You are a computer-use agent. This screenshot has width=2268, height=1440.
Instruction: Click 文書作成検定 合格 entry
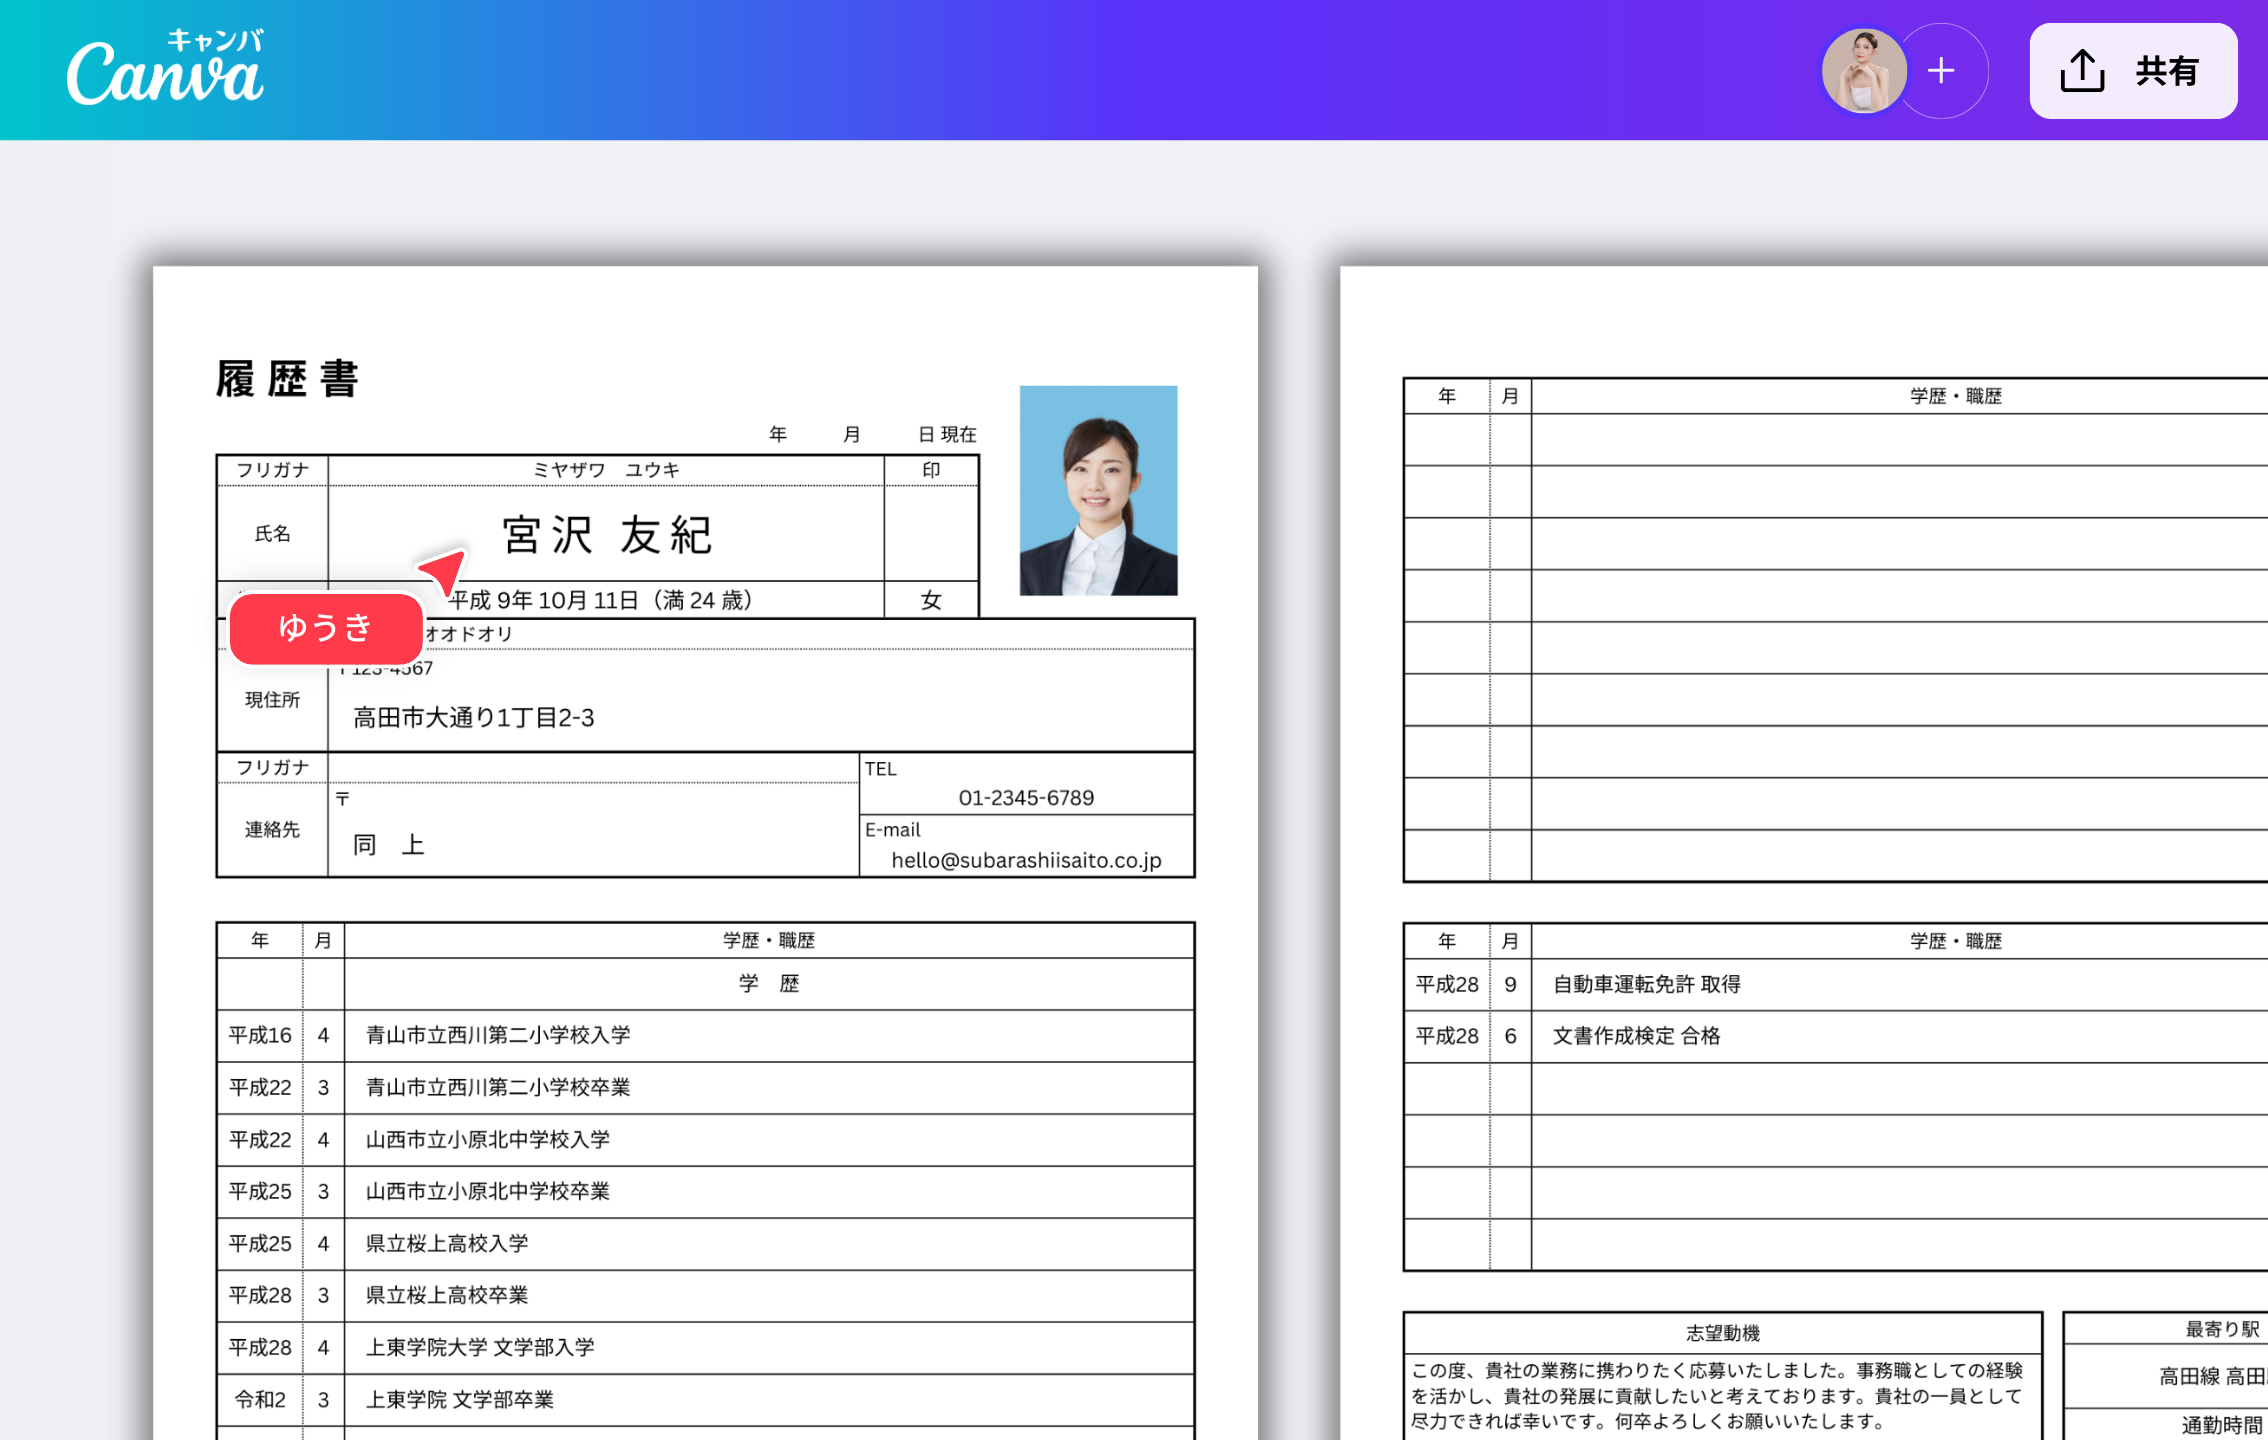tap(1636, 1036)
